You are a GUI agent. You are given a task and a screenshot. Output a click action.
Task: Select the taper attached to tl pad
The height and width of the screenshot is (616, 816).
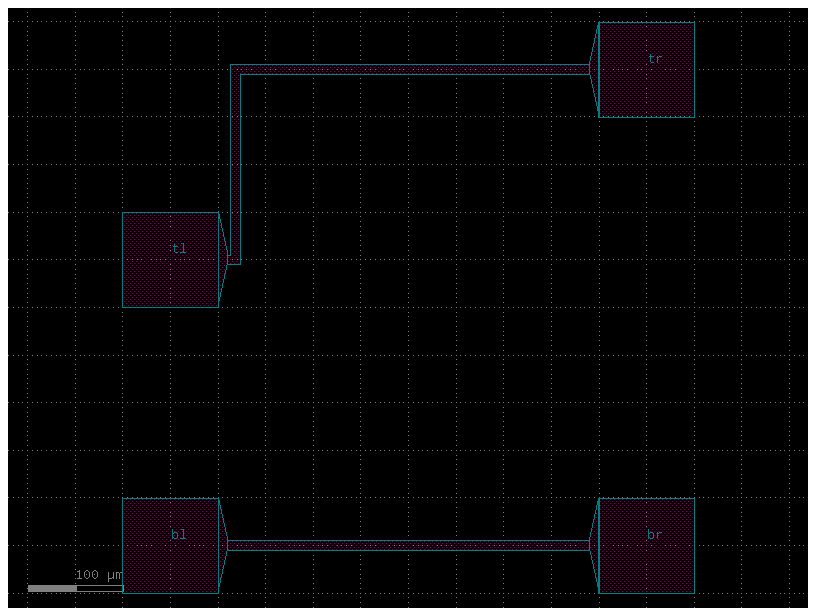click(x=222, y=260)
